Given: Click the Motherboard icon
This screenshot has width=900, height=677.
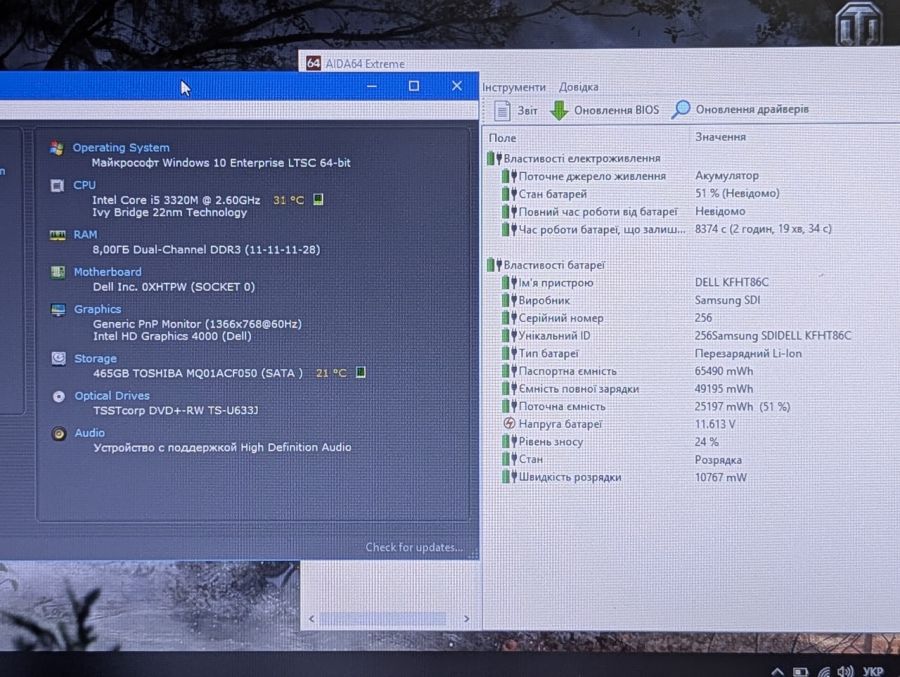Looking at the screenshot, I should (x=57, y=272).
